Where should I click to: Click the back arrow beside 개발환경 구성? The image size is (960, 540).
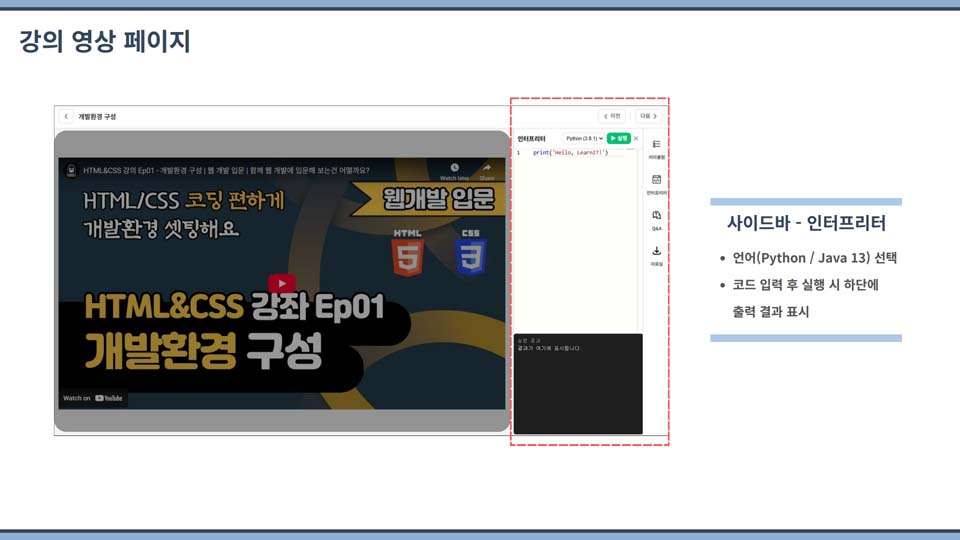(66, 117)
